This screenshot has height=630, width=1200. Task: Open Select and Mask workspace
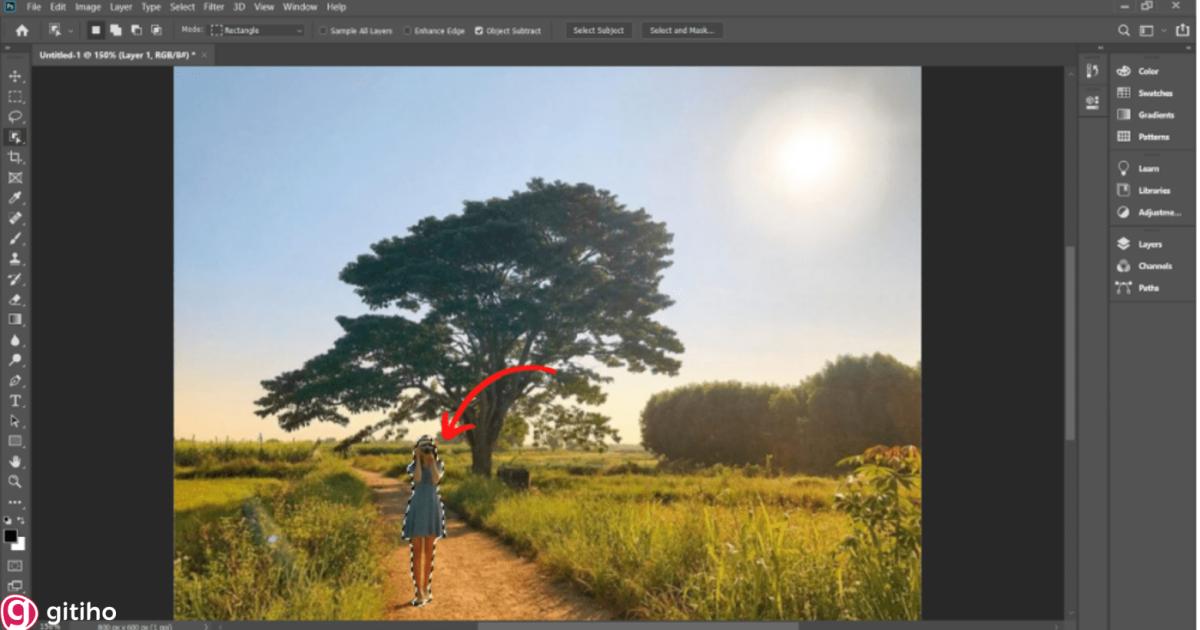click(681, 30)
